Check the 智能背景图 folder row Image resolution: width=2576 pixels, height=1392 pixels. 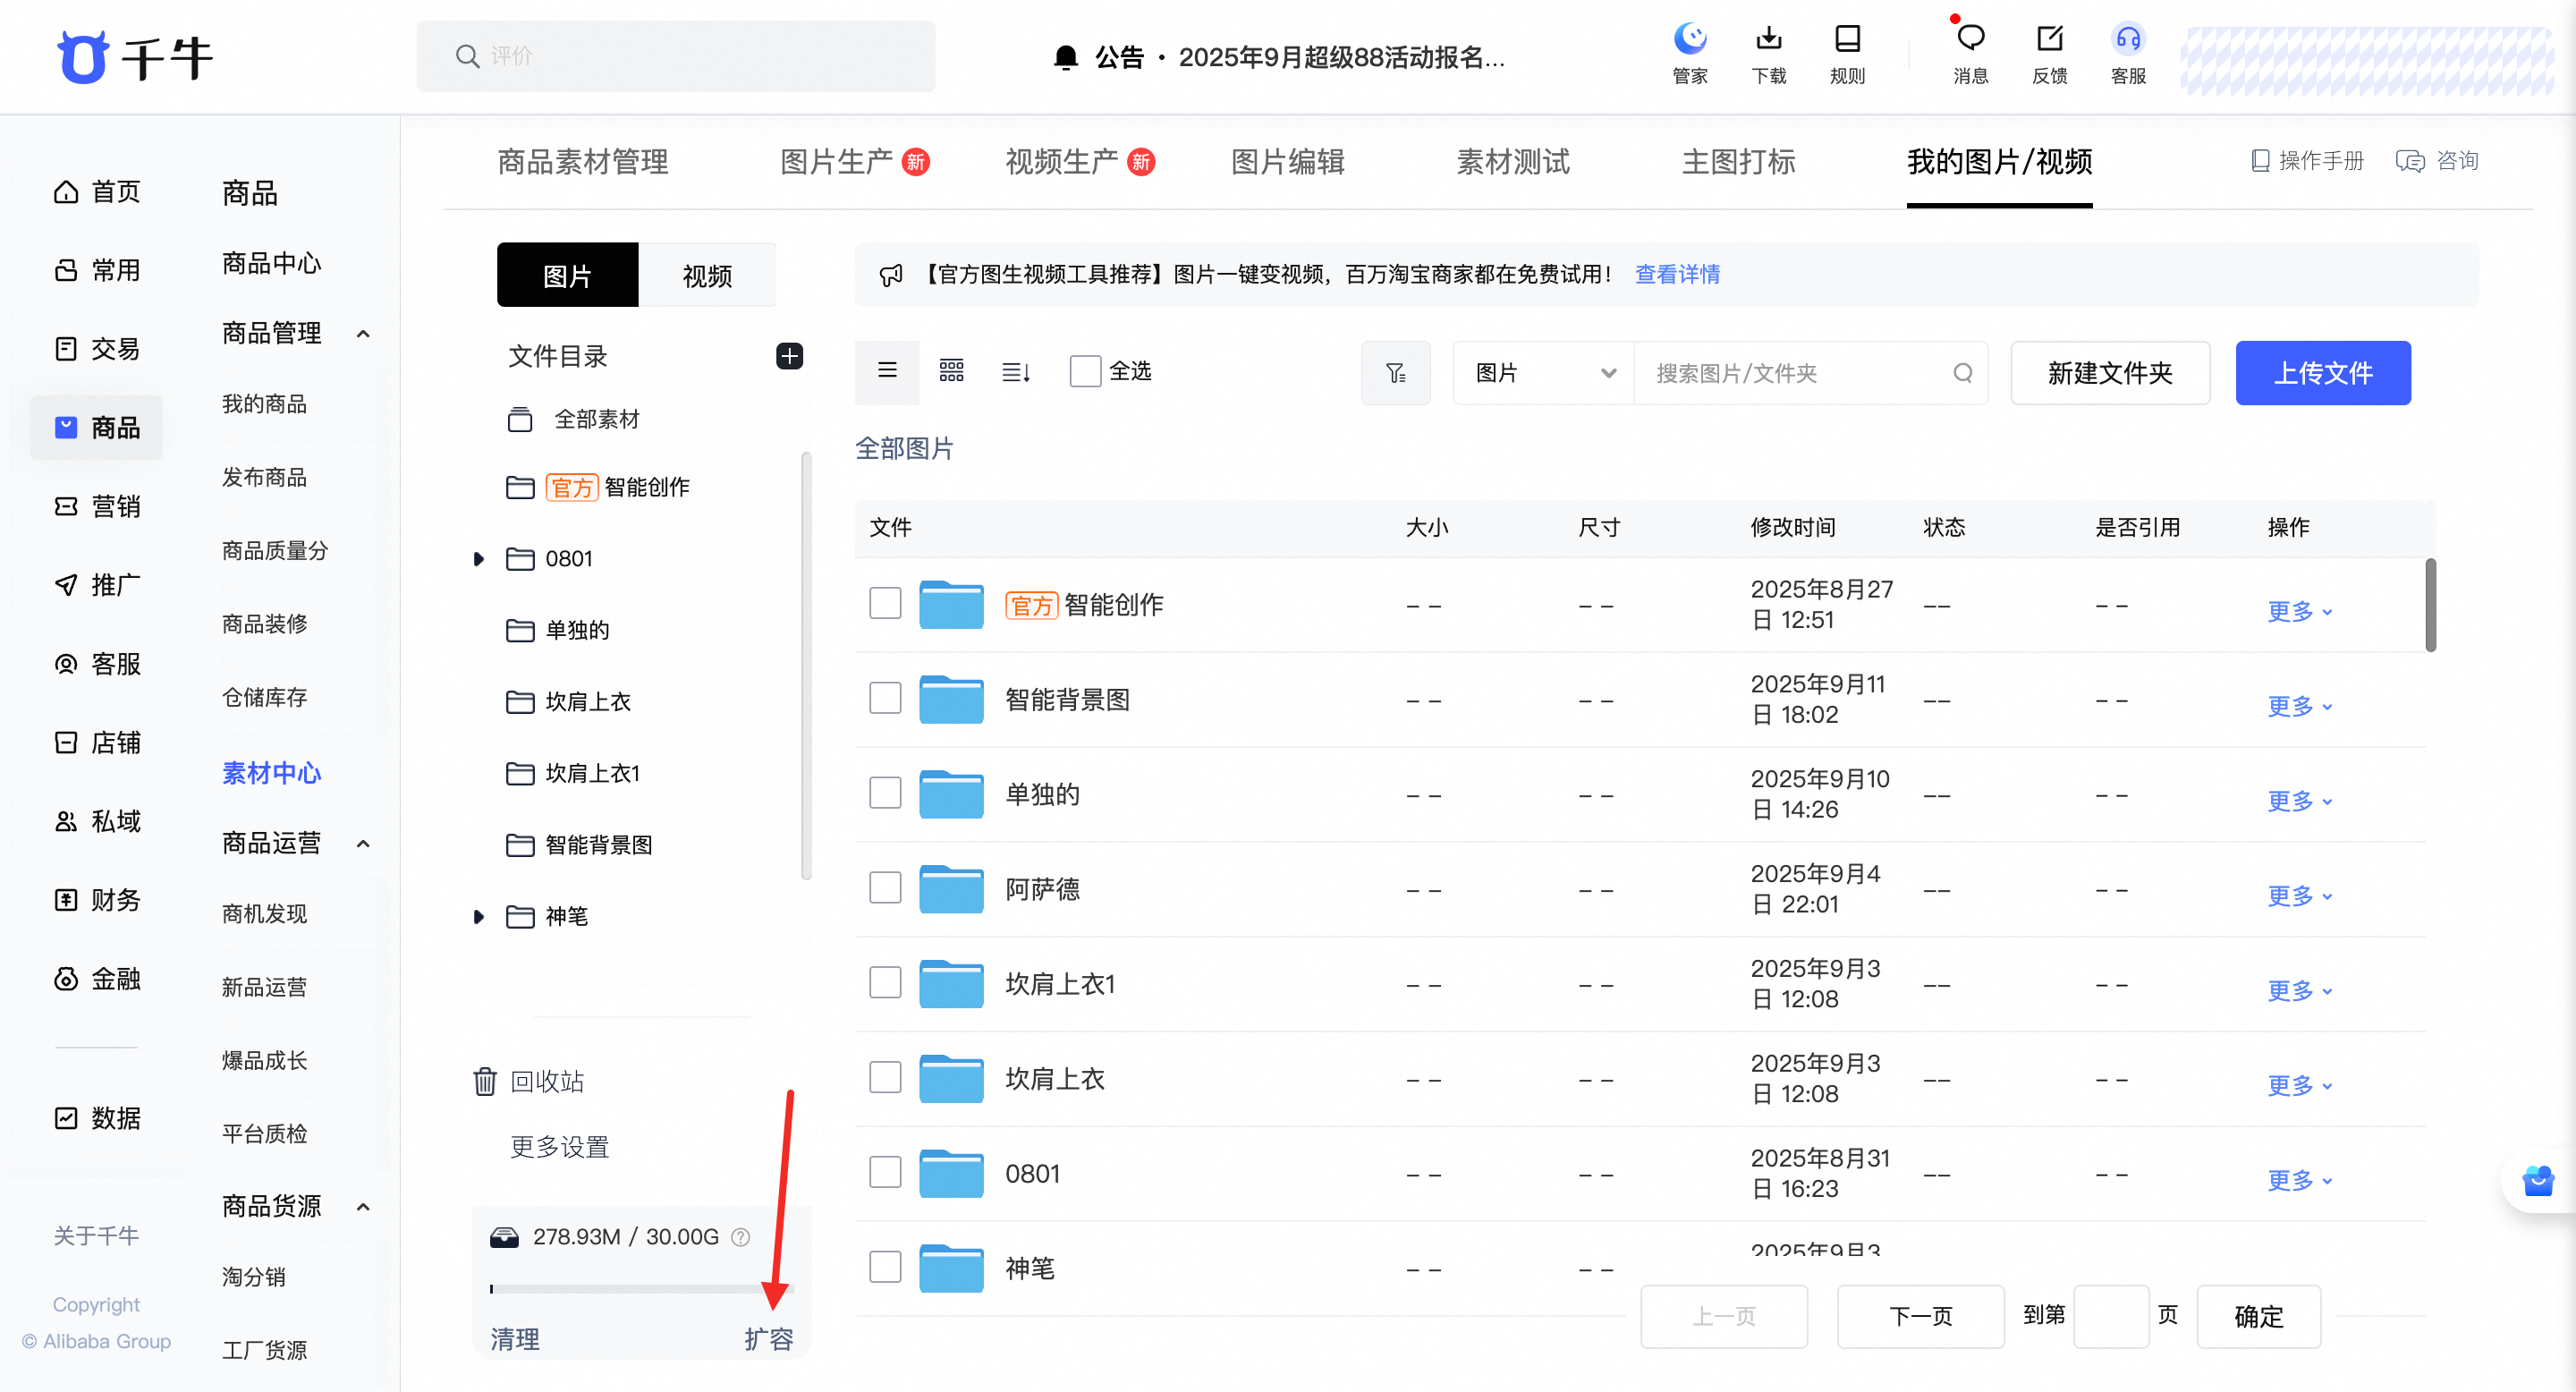(x=885, y=698)
